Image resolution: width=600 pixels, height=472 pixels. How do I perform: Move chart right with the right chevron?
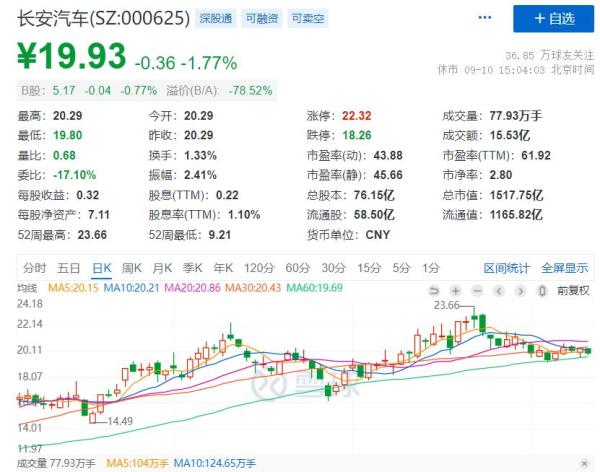[520, 291]
